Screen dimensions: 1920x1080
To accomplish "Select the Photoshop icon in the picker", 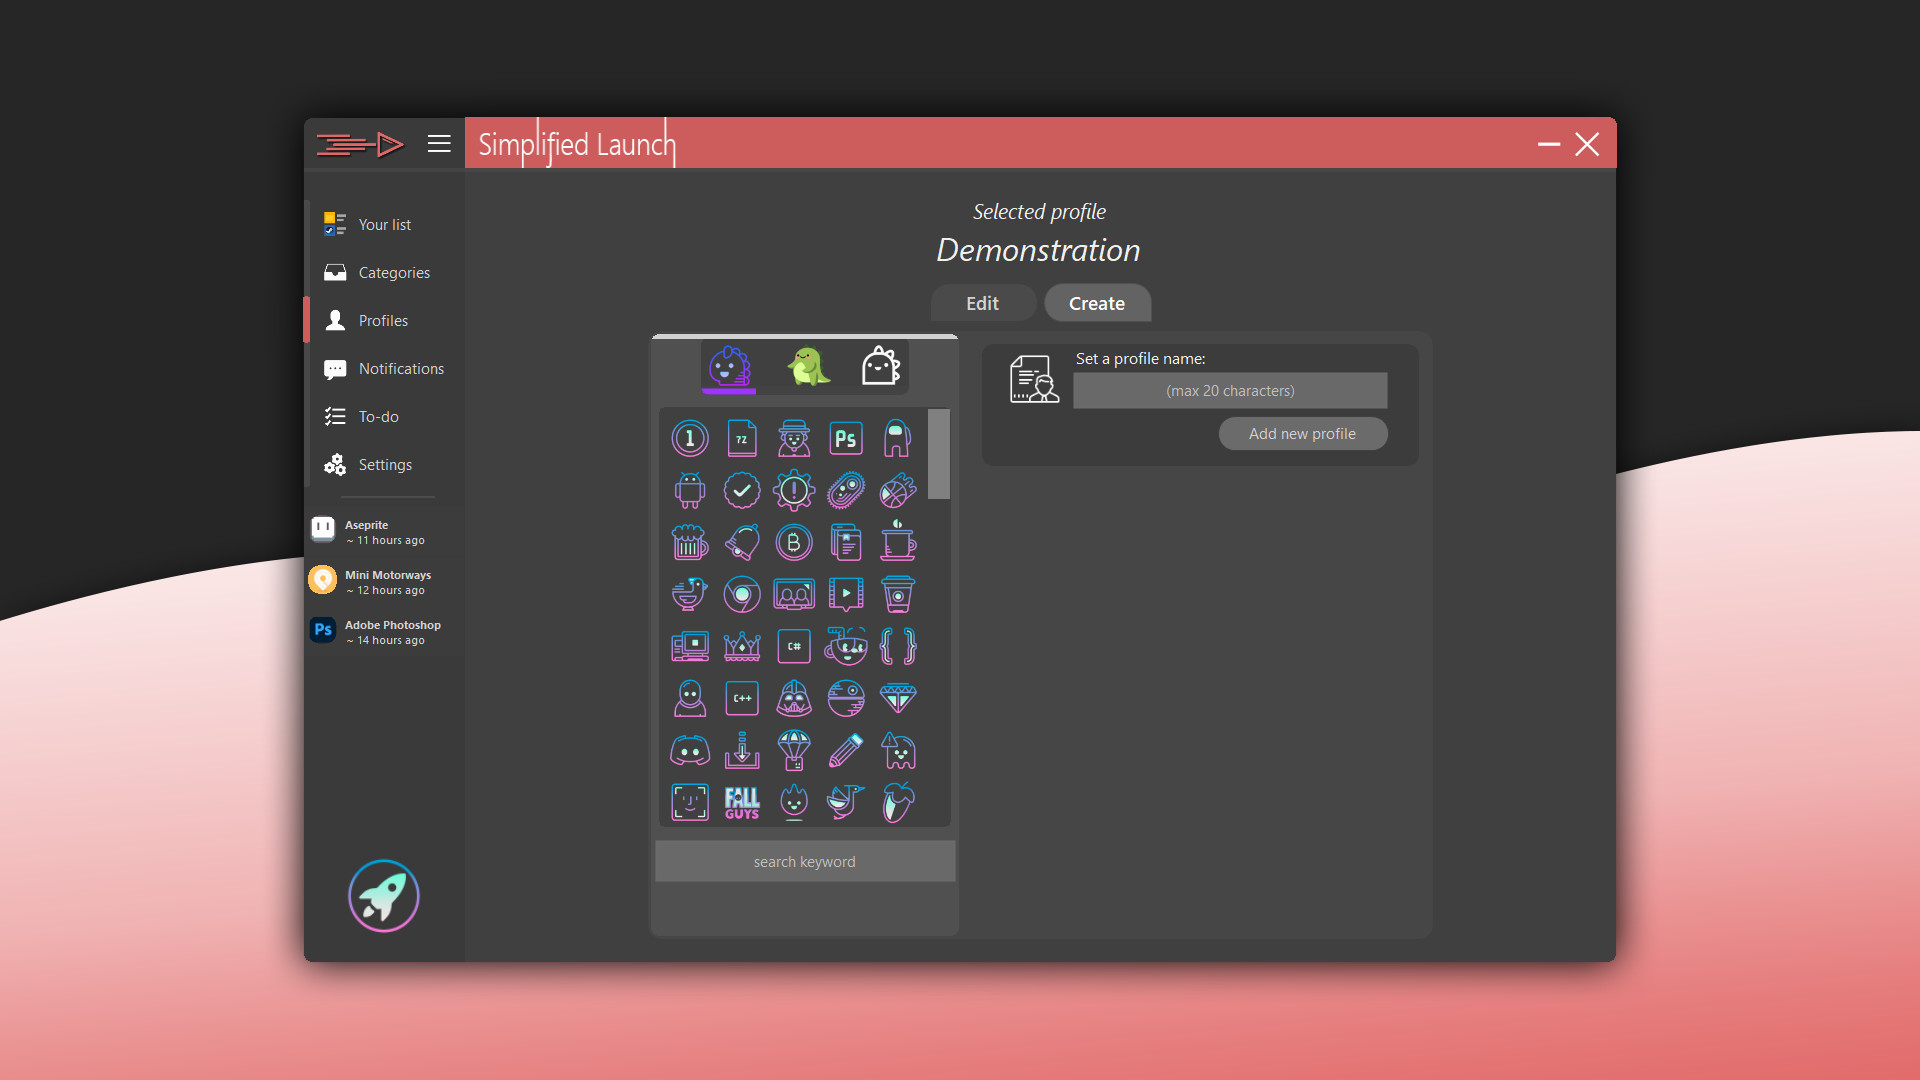I will (x=845, y=437).
